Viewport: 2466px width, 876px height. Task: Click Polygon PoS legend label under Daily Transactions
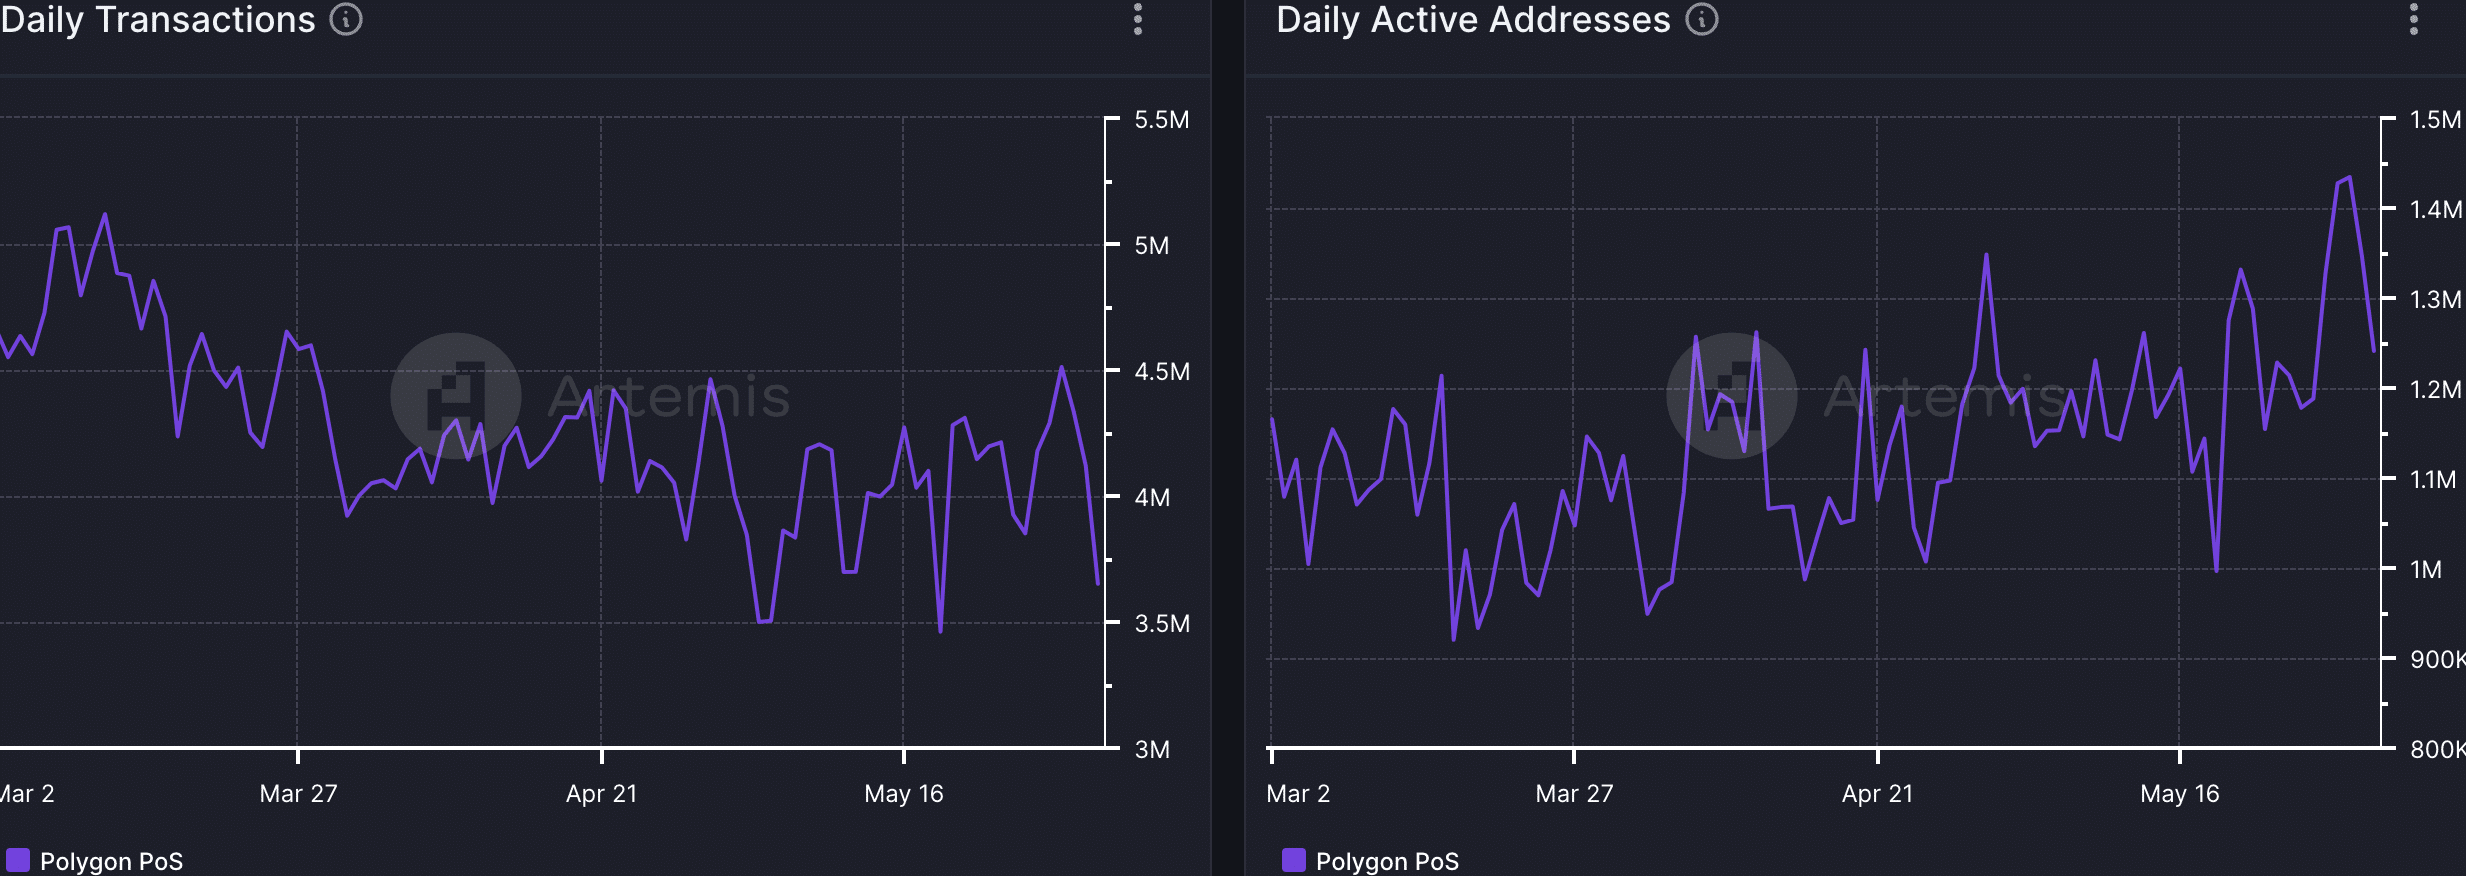coord(111,861)
